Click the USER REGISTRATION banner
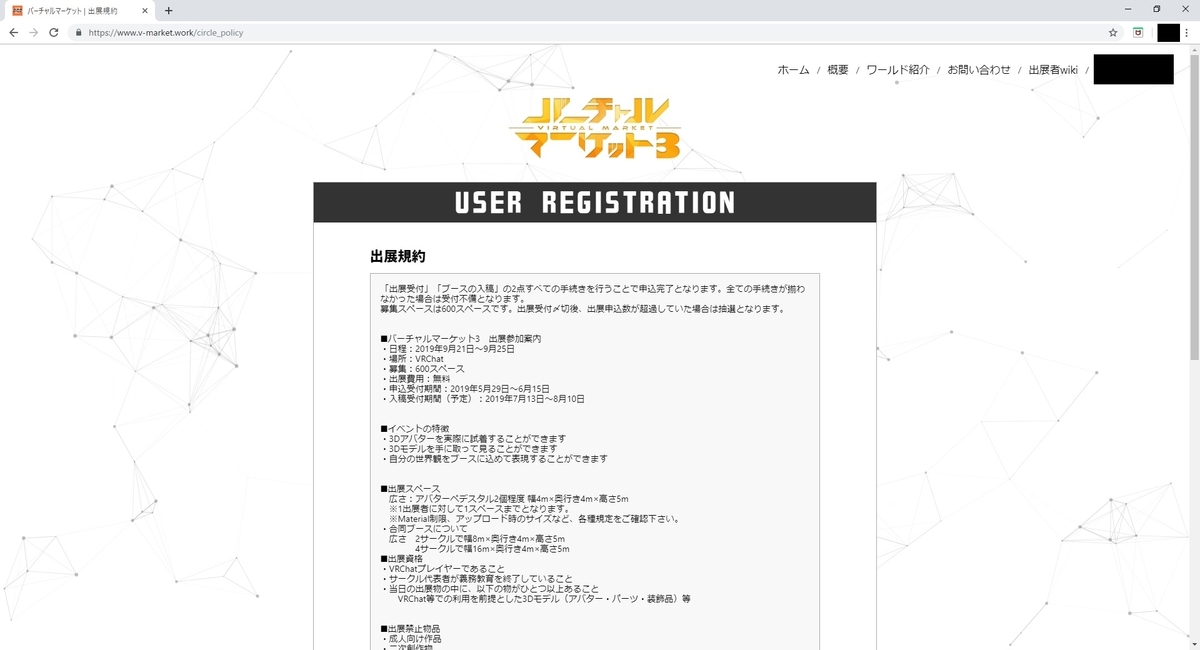The width and height of the screenshot is (1200, 650). point(594,202)
